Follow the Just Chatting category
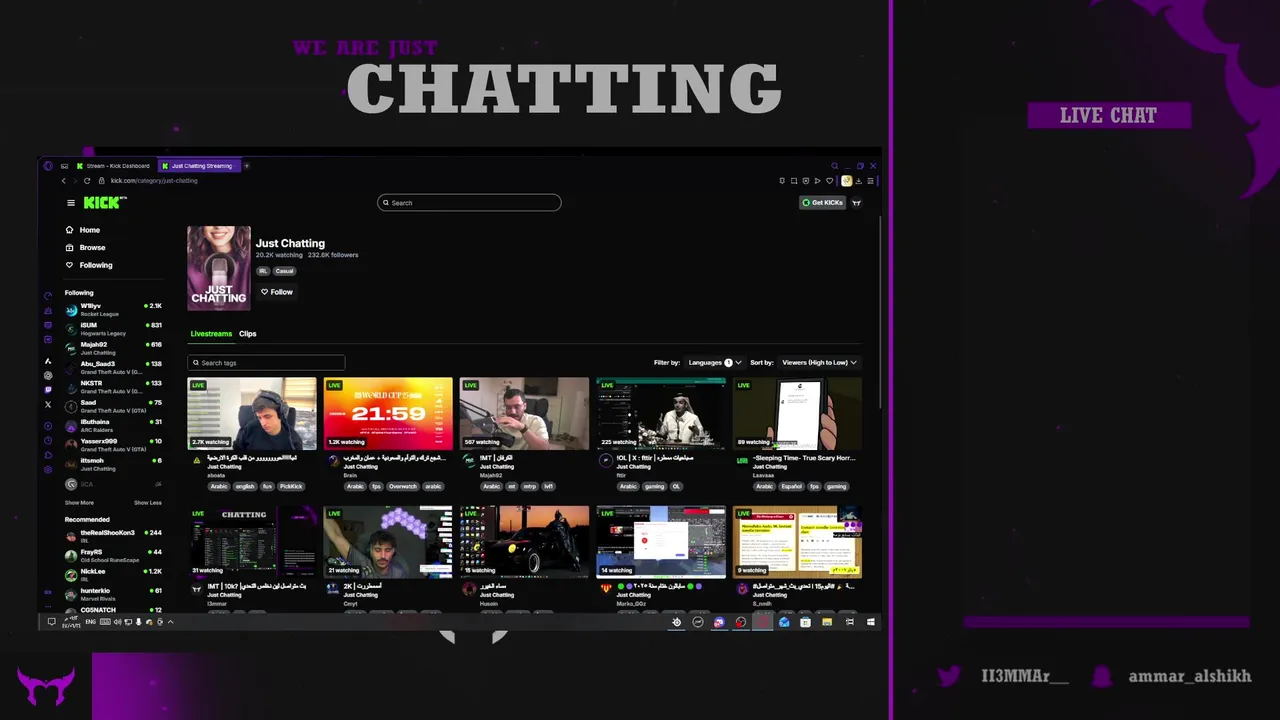This screenshot has width=1280, height=720. [x=277, y=292]
